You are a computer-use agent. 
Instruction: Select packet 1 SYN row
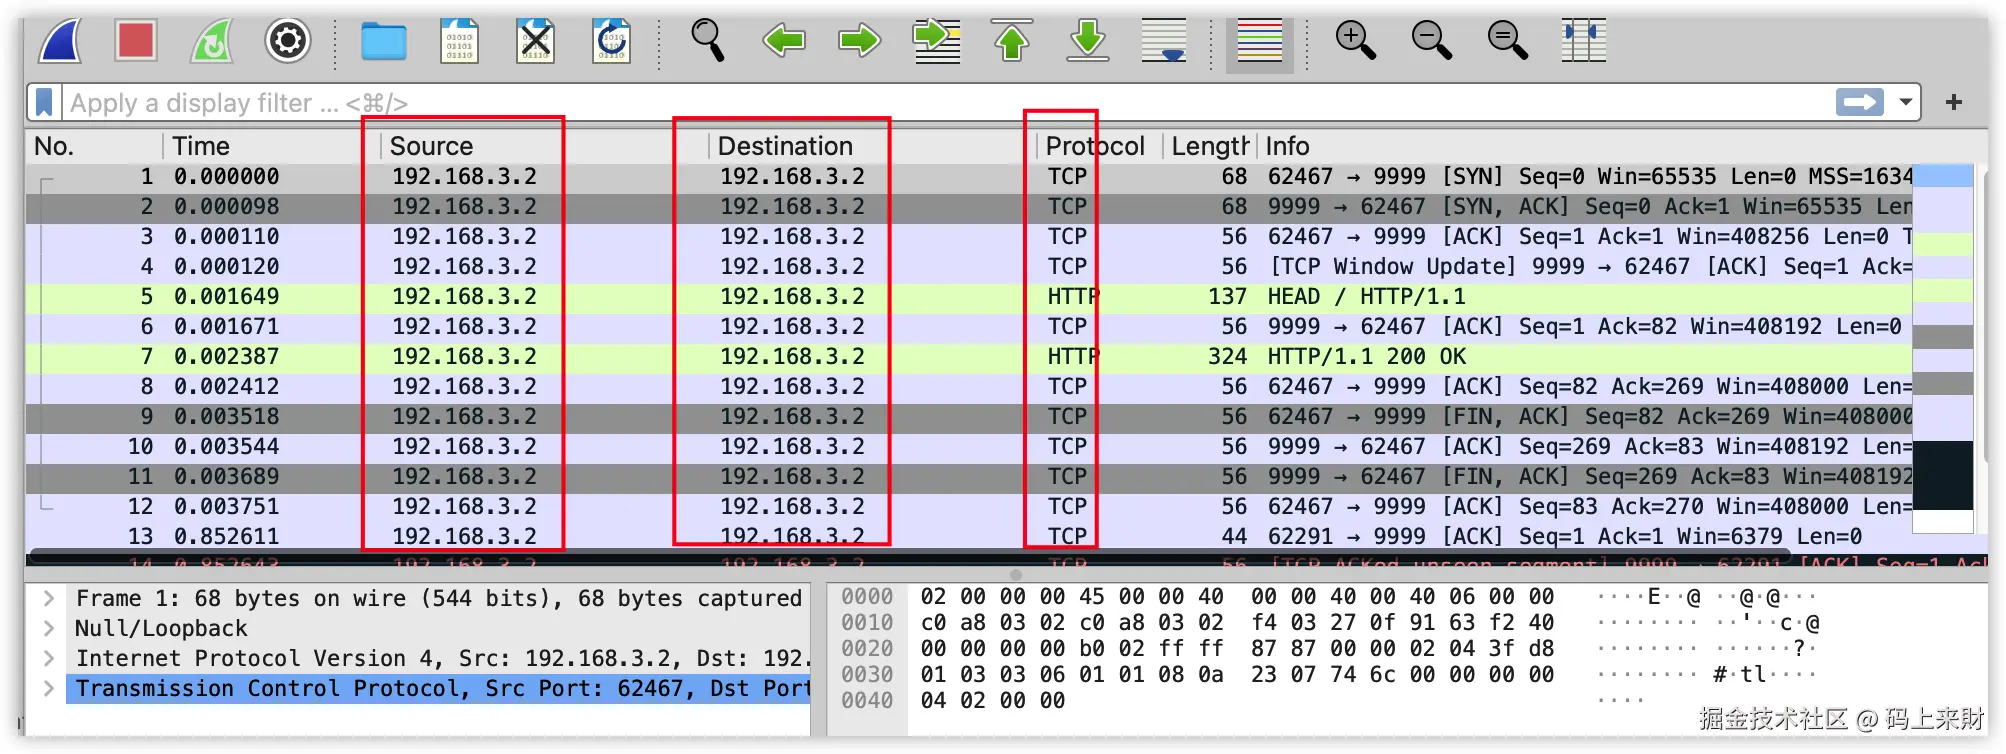pos(969,177)
